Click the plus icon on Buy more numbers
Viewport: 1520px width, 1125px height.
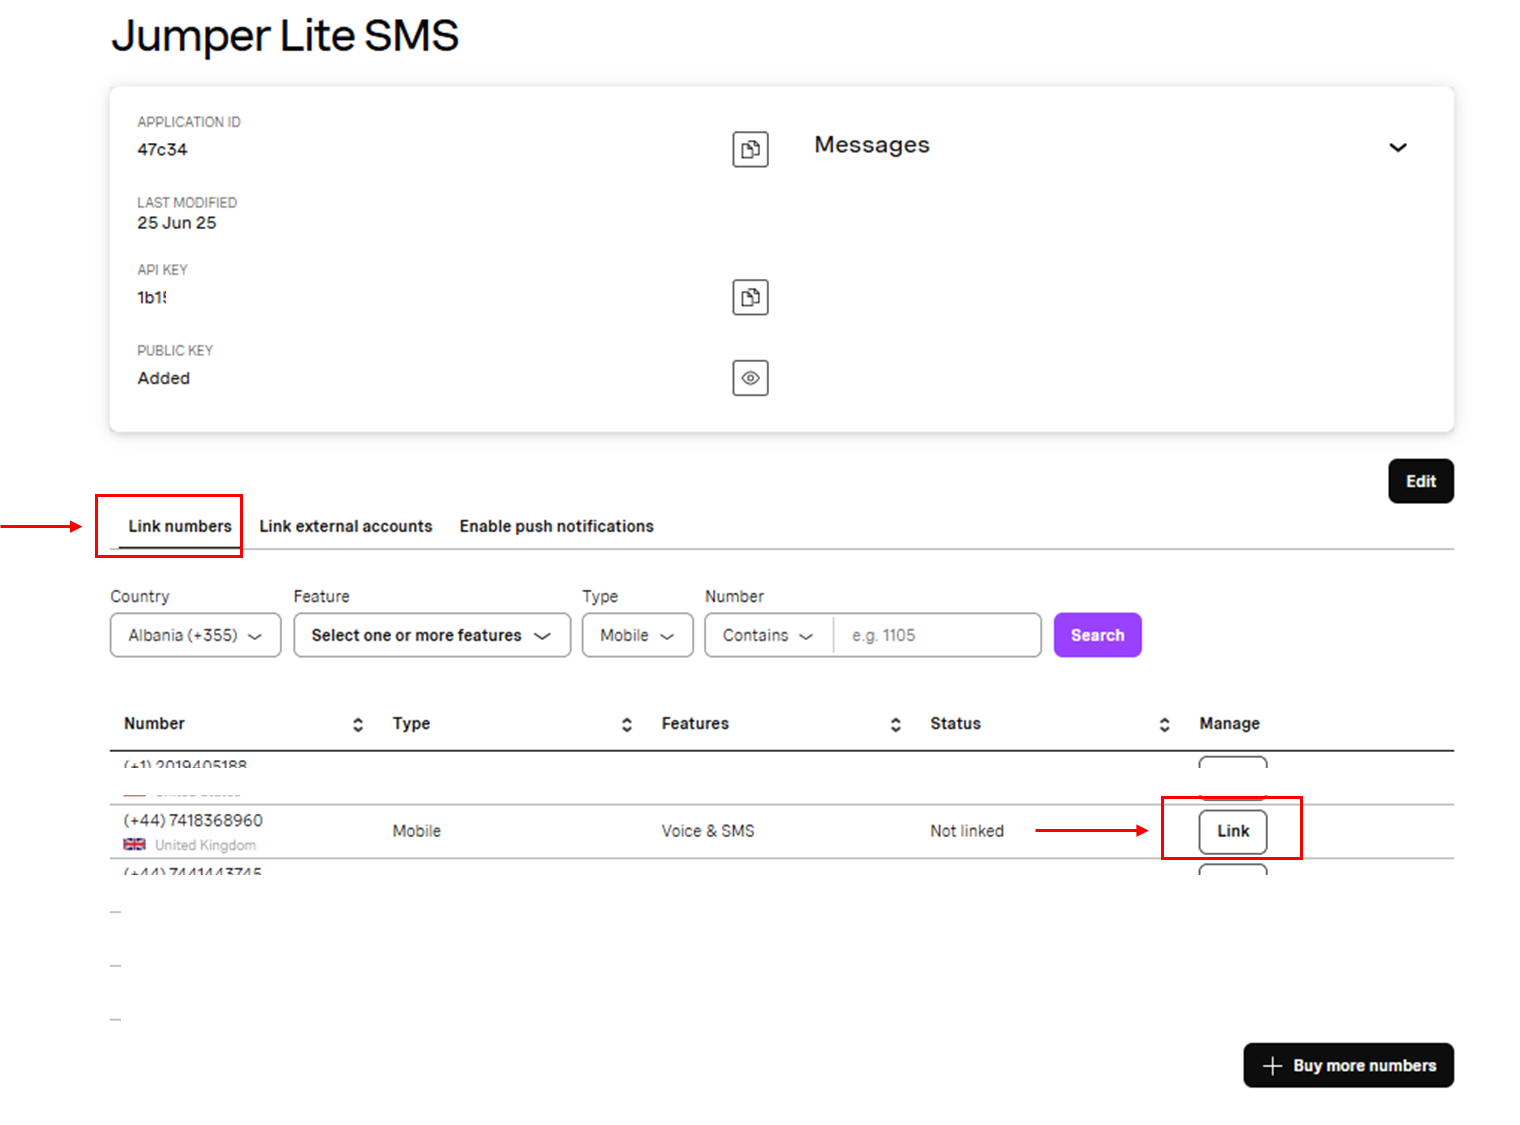click(x=1272, y=1065)
